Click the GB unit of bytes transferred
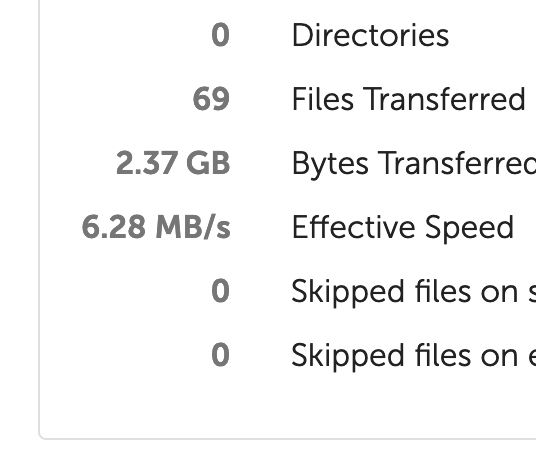The image size is (536, 452). (208, 163)
